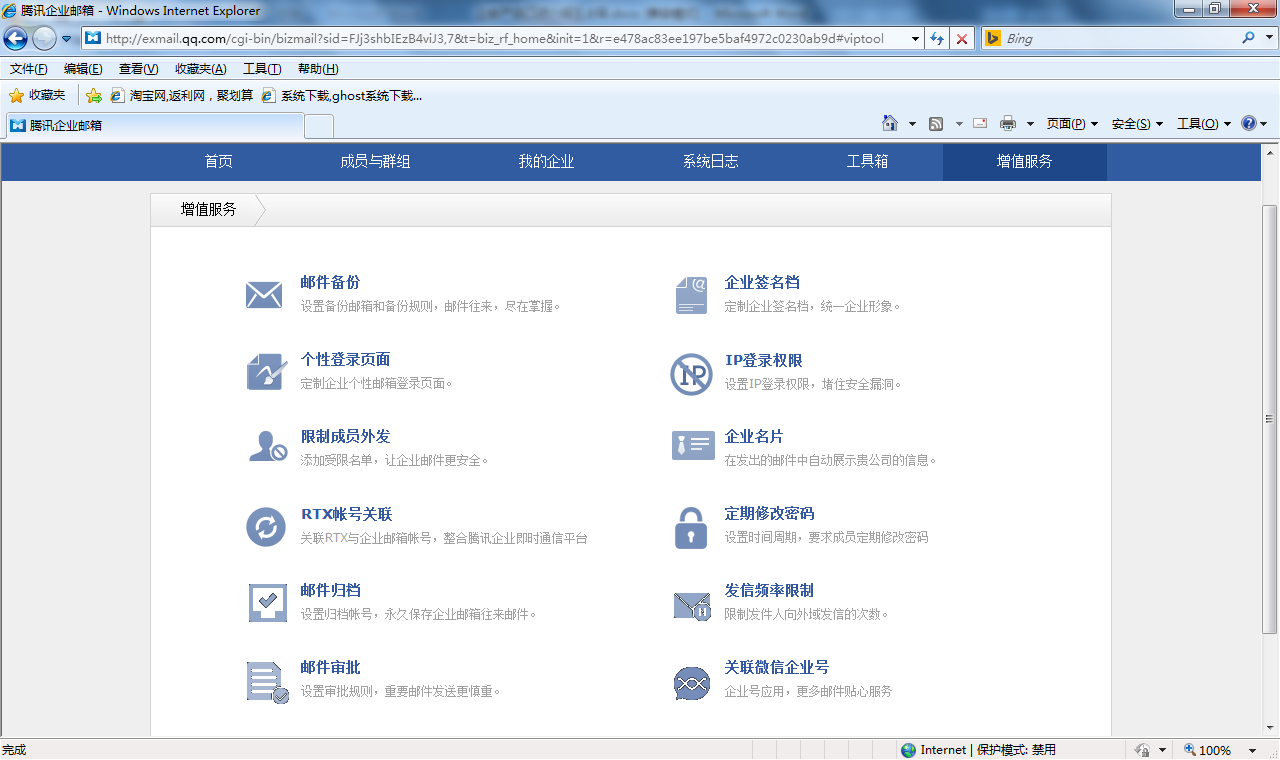Open the 安全(S) dropdown

1137,124
